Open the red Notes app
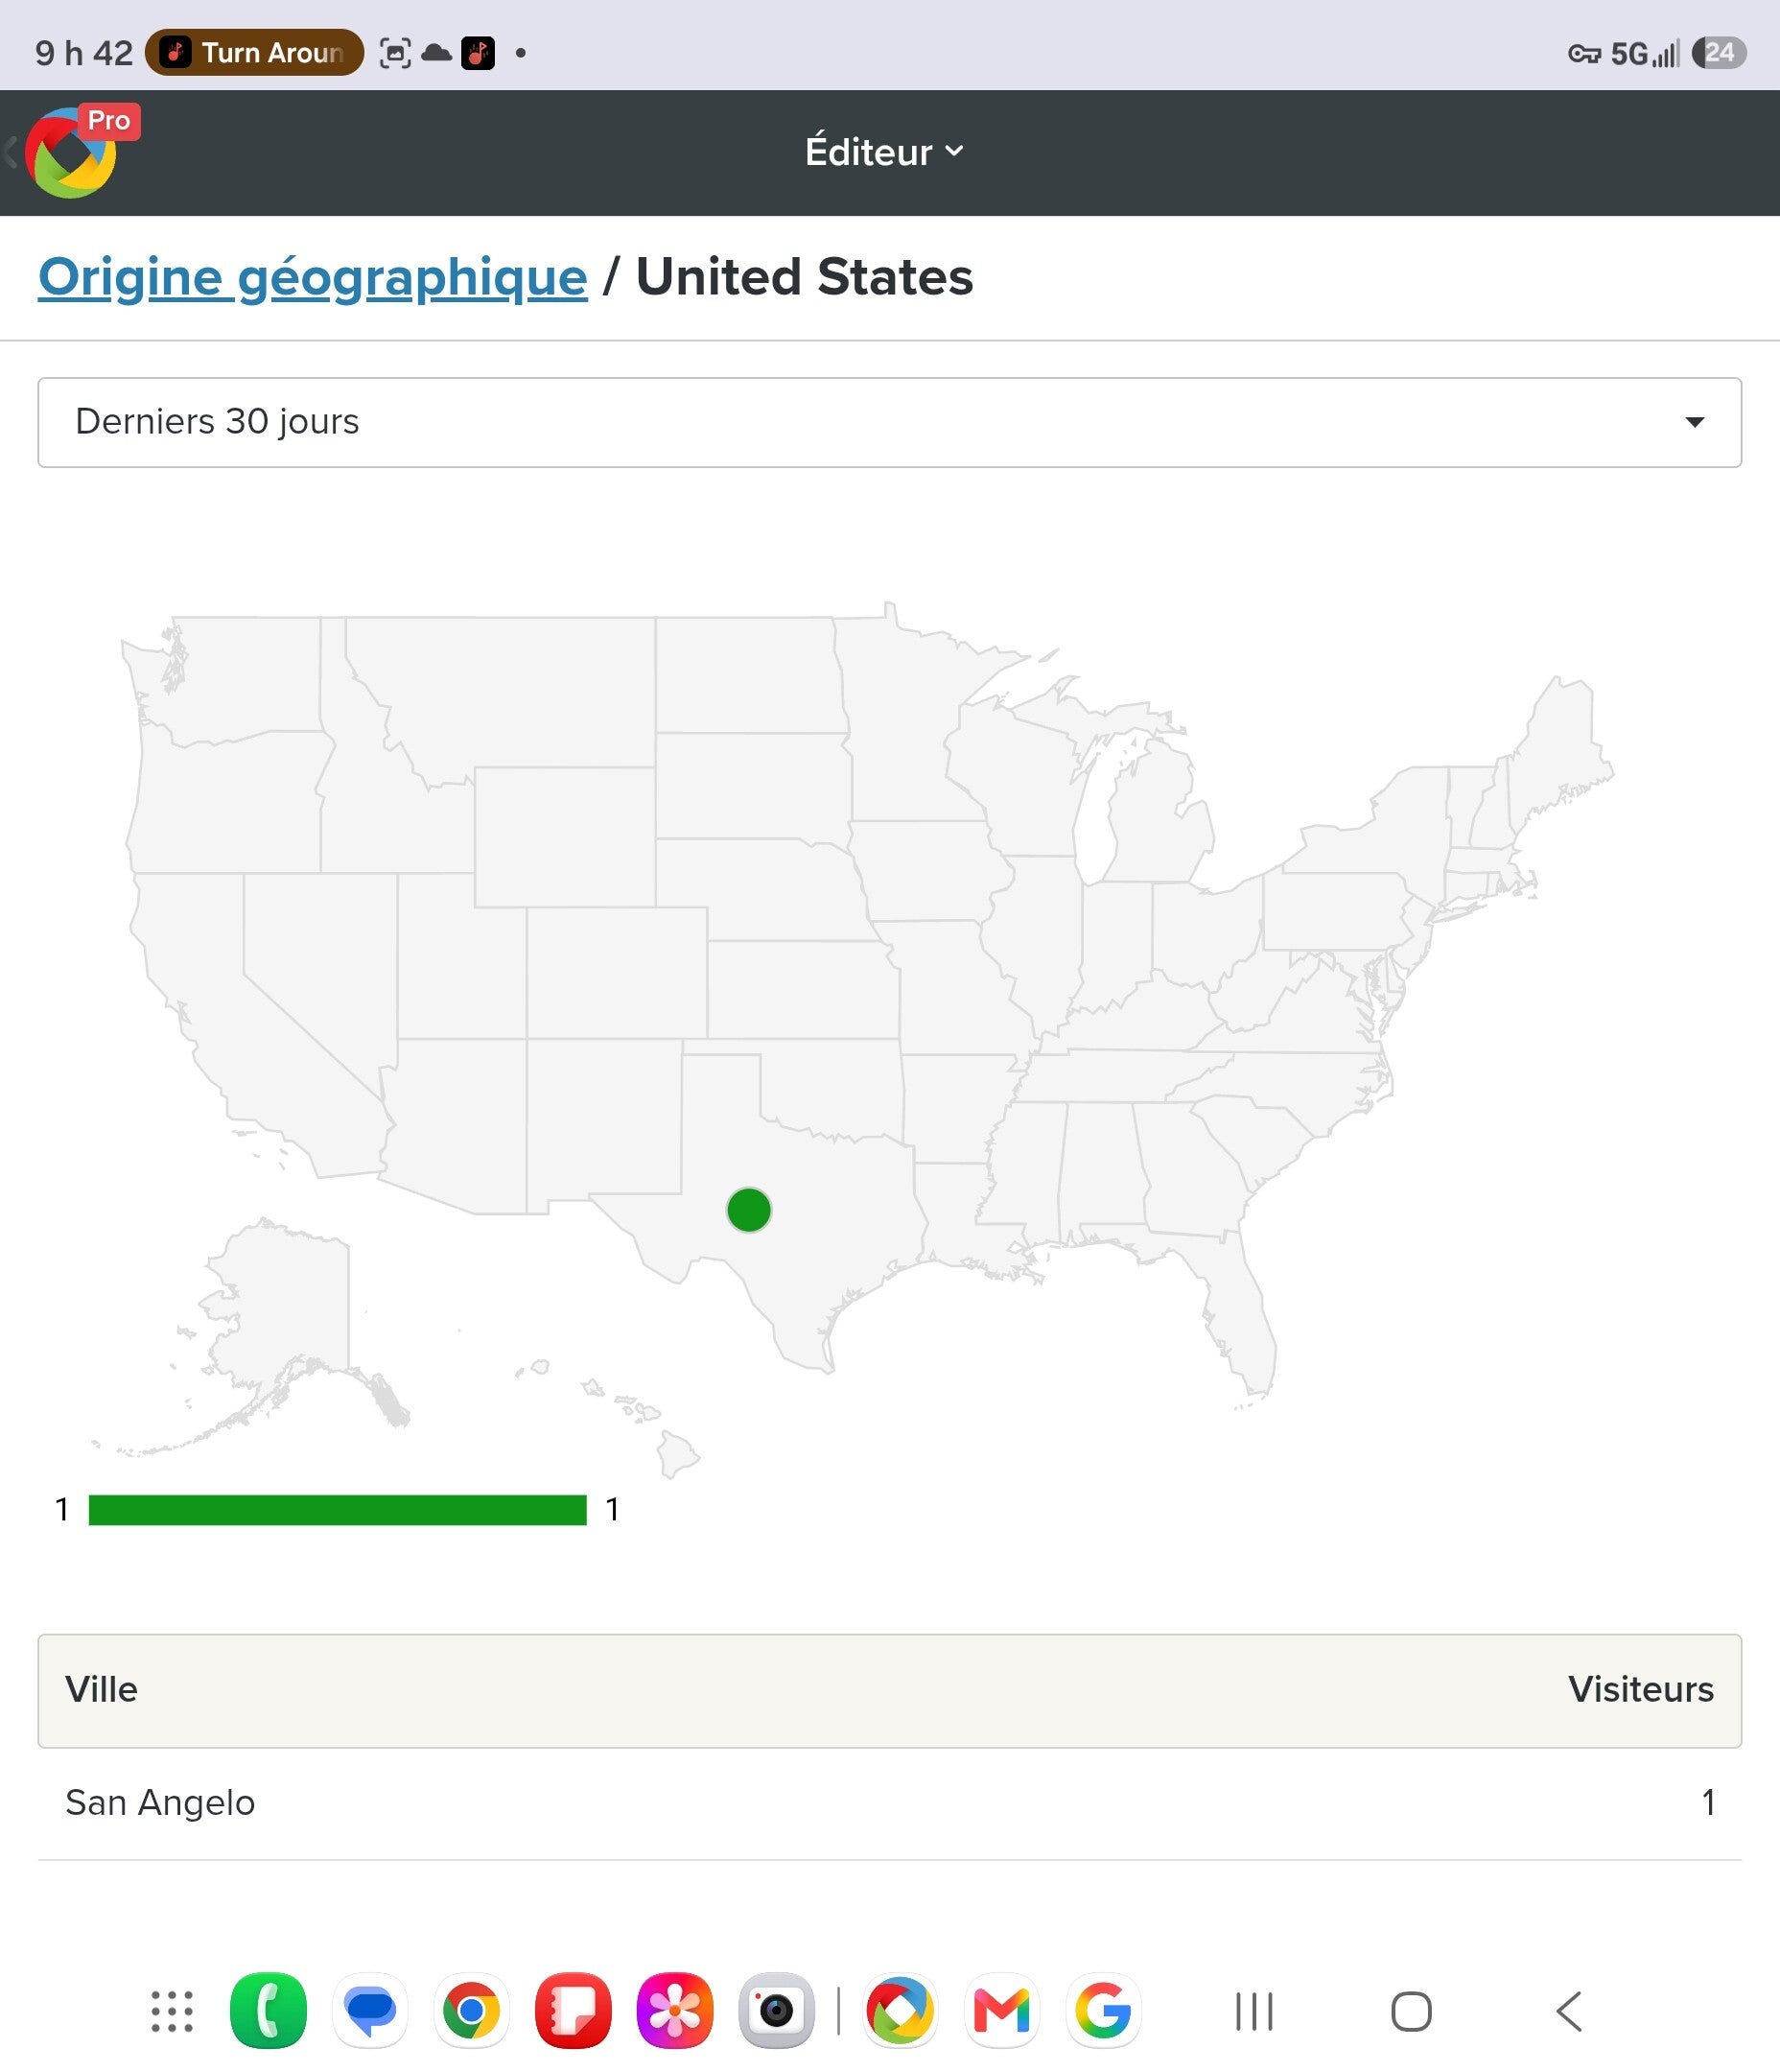Screen dimensions: 1780x2072 [x=573, y=2011]
